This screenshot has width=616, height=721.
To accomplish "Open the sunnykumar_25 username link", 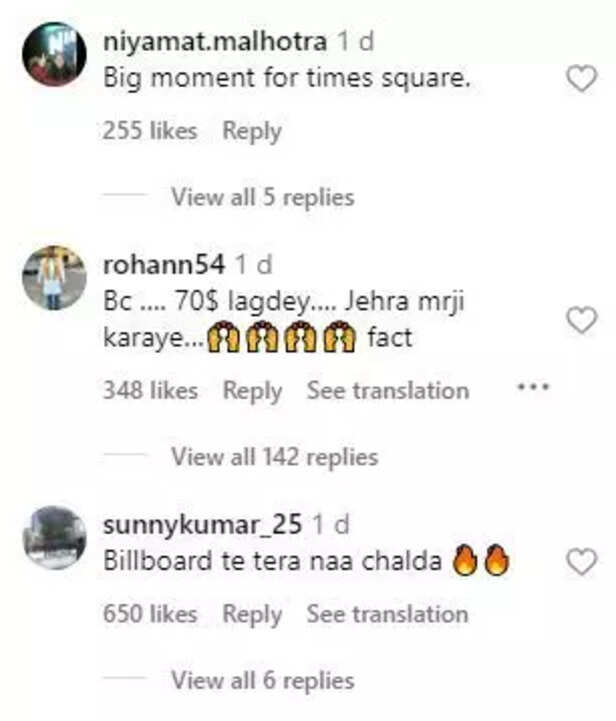I will [x=203, y=524].
